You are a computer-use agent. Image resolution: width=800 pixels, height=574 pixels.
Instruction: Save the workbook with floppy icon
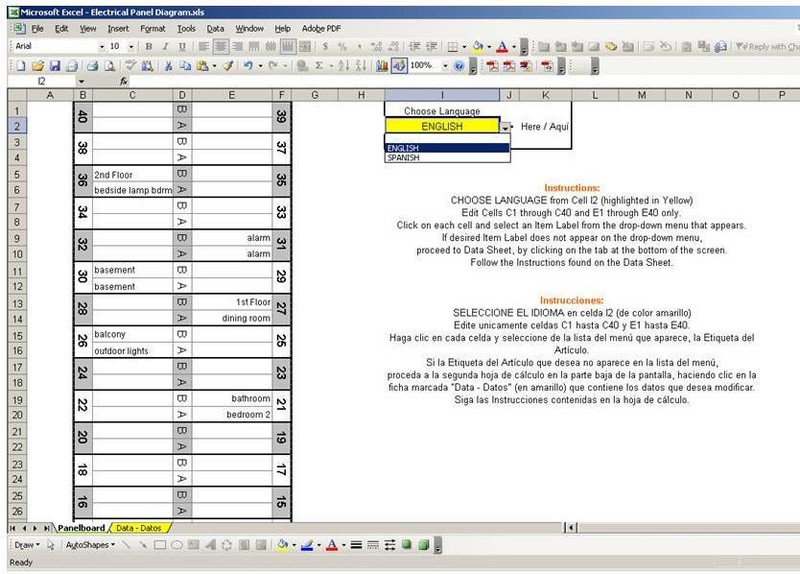pos(55,66)
